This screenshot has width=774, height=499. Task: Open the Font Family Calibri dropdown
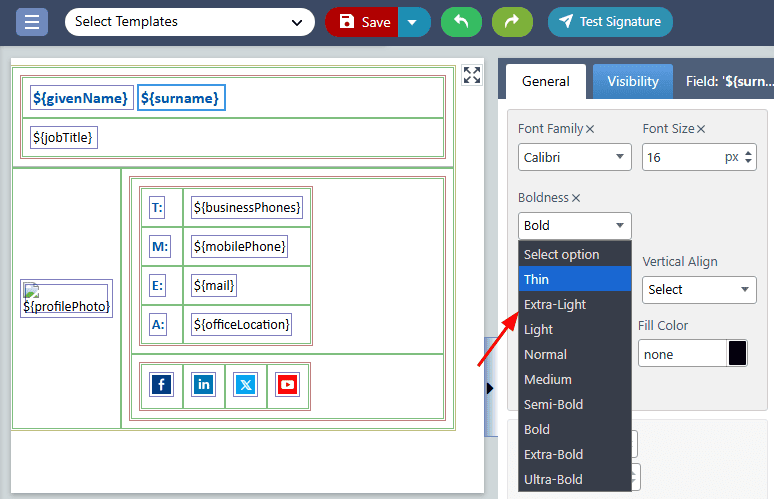[x=574, y=157]
